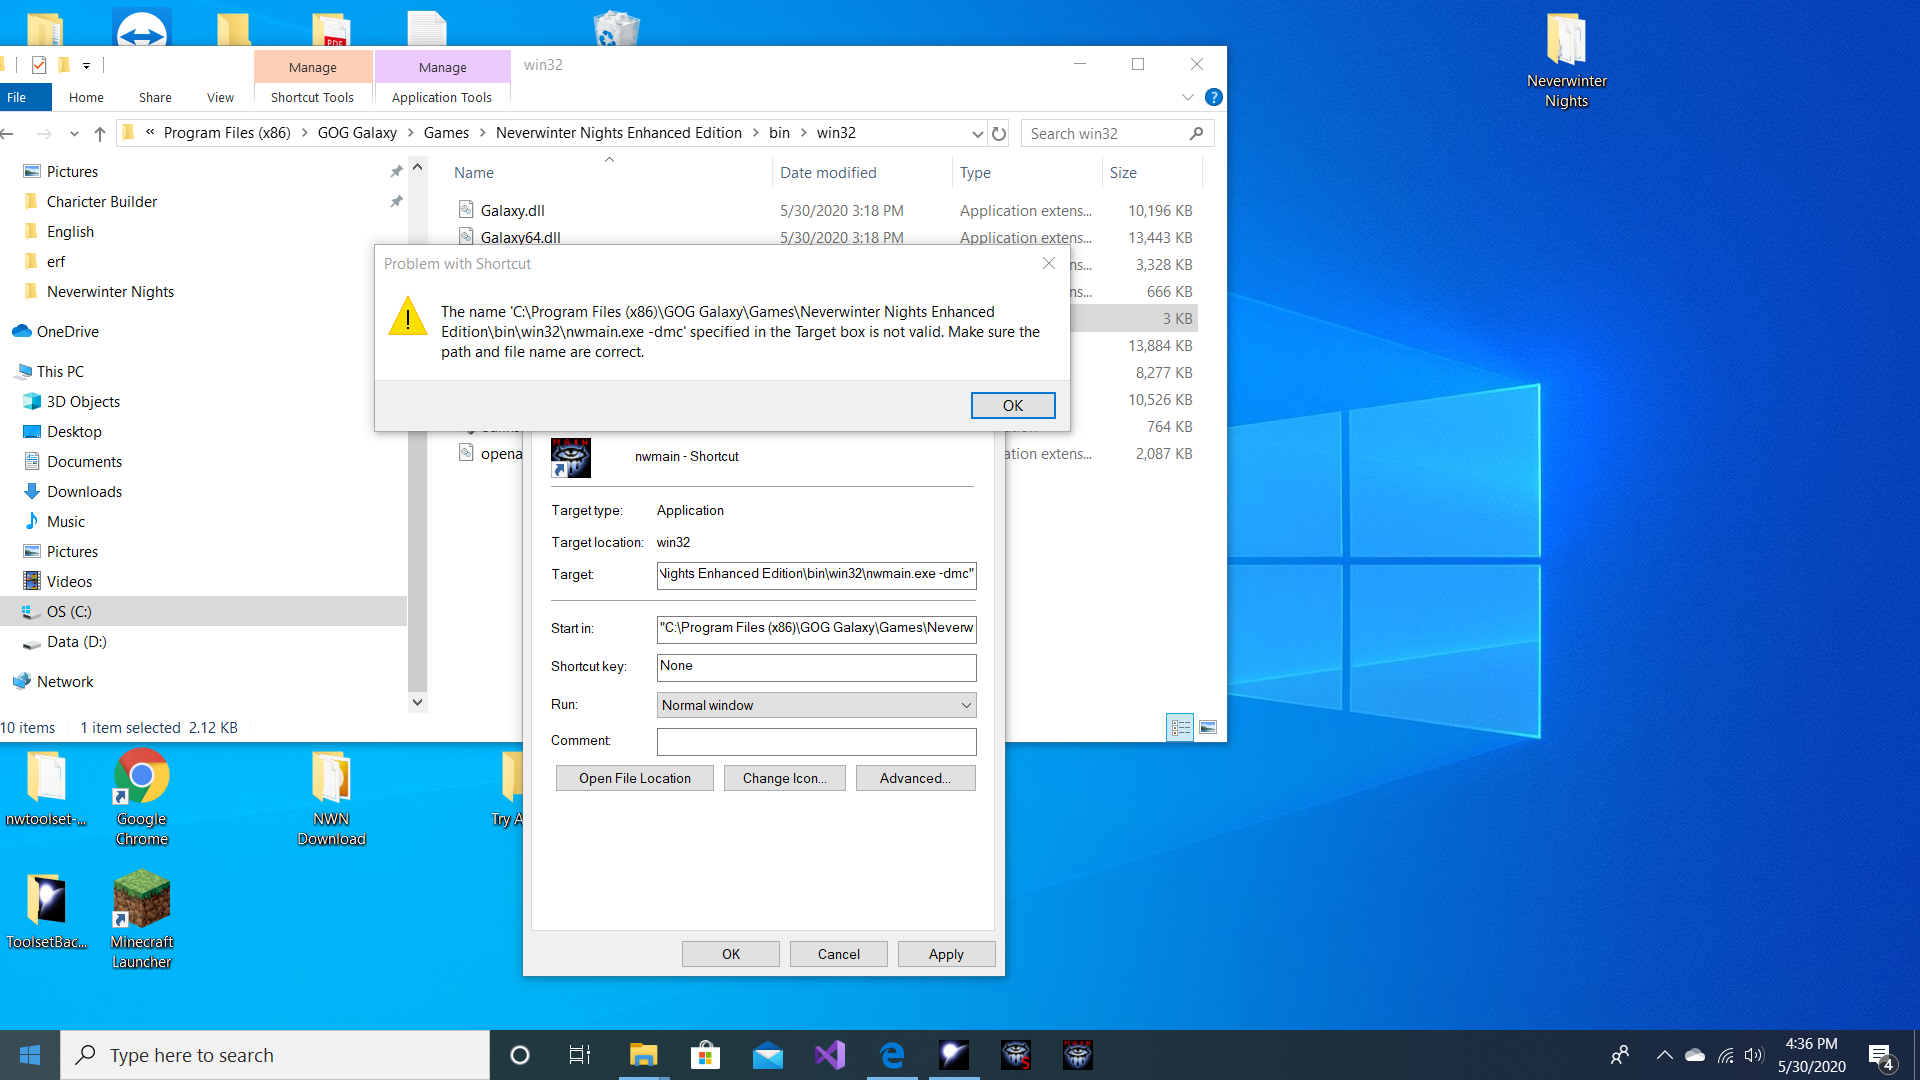Click OK at bottom of properties dialog

(731, 954)
